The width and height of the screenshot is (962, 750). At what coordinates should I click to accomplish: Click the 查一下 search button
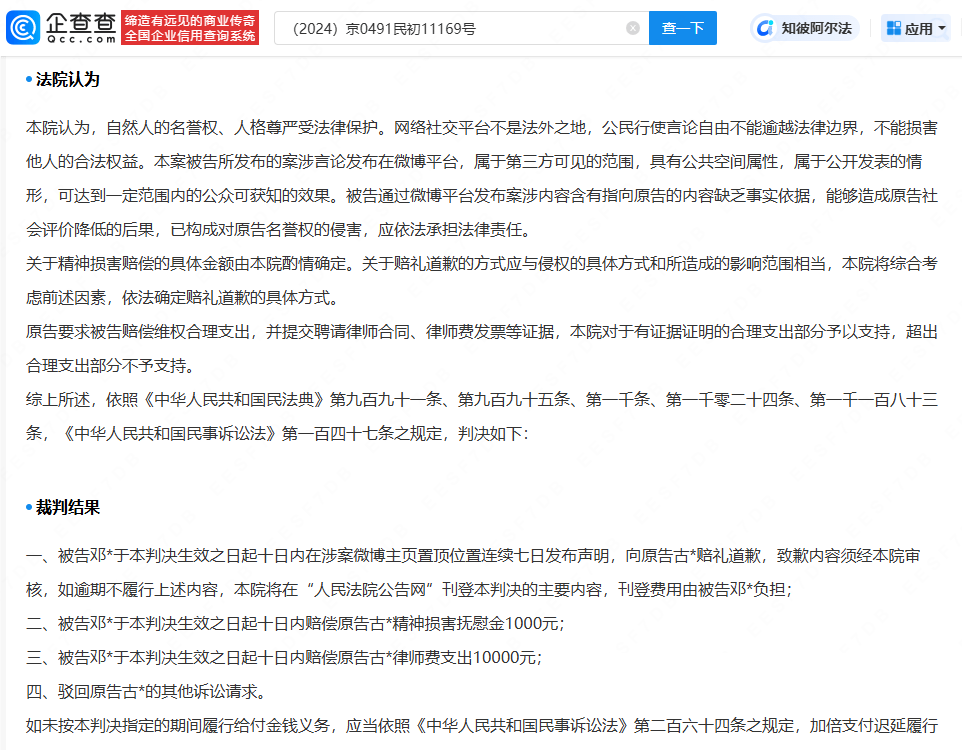coord(682,28)
